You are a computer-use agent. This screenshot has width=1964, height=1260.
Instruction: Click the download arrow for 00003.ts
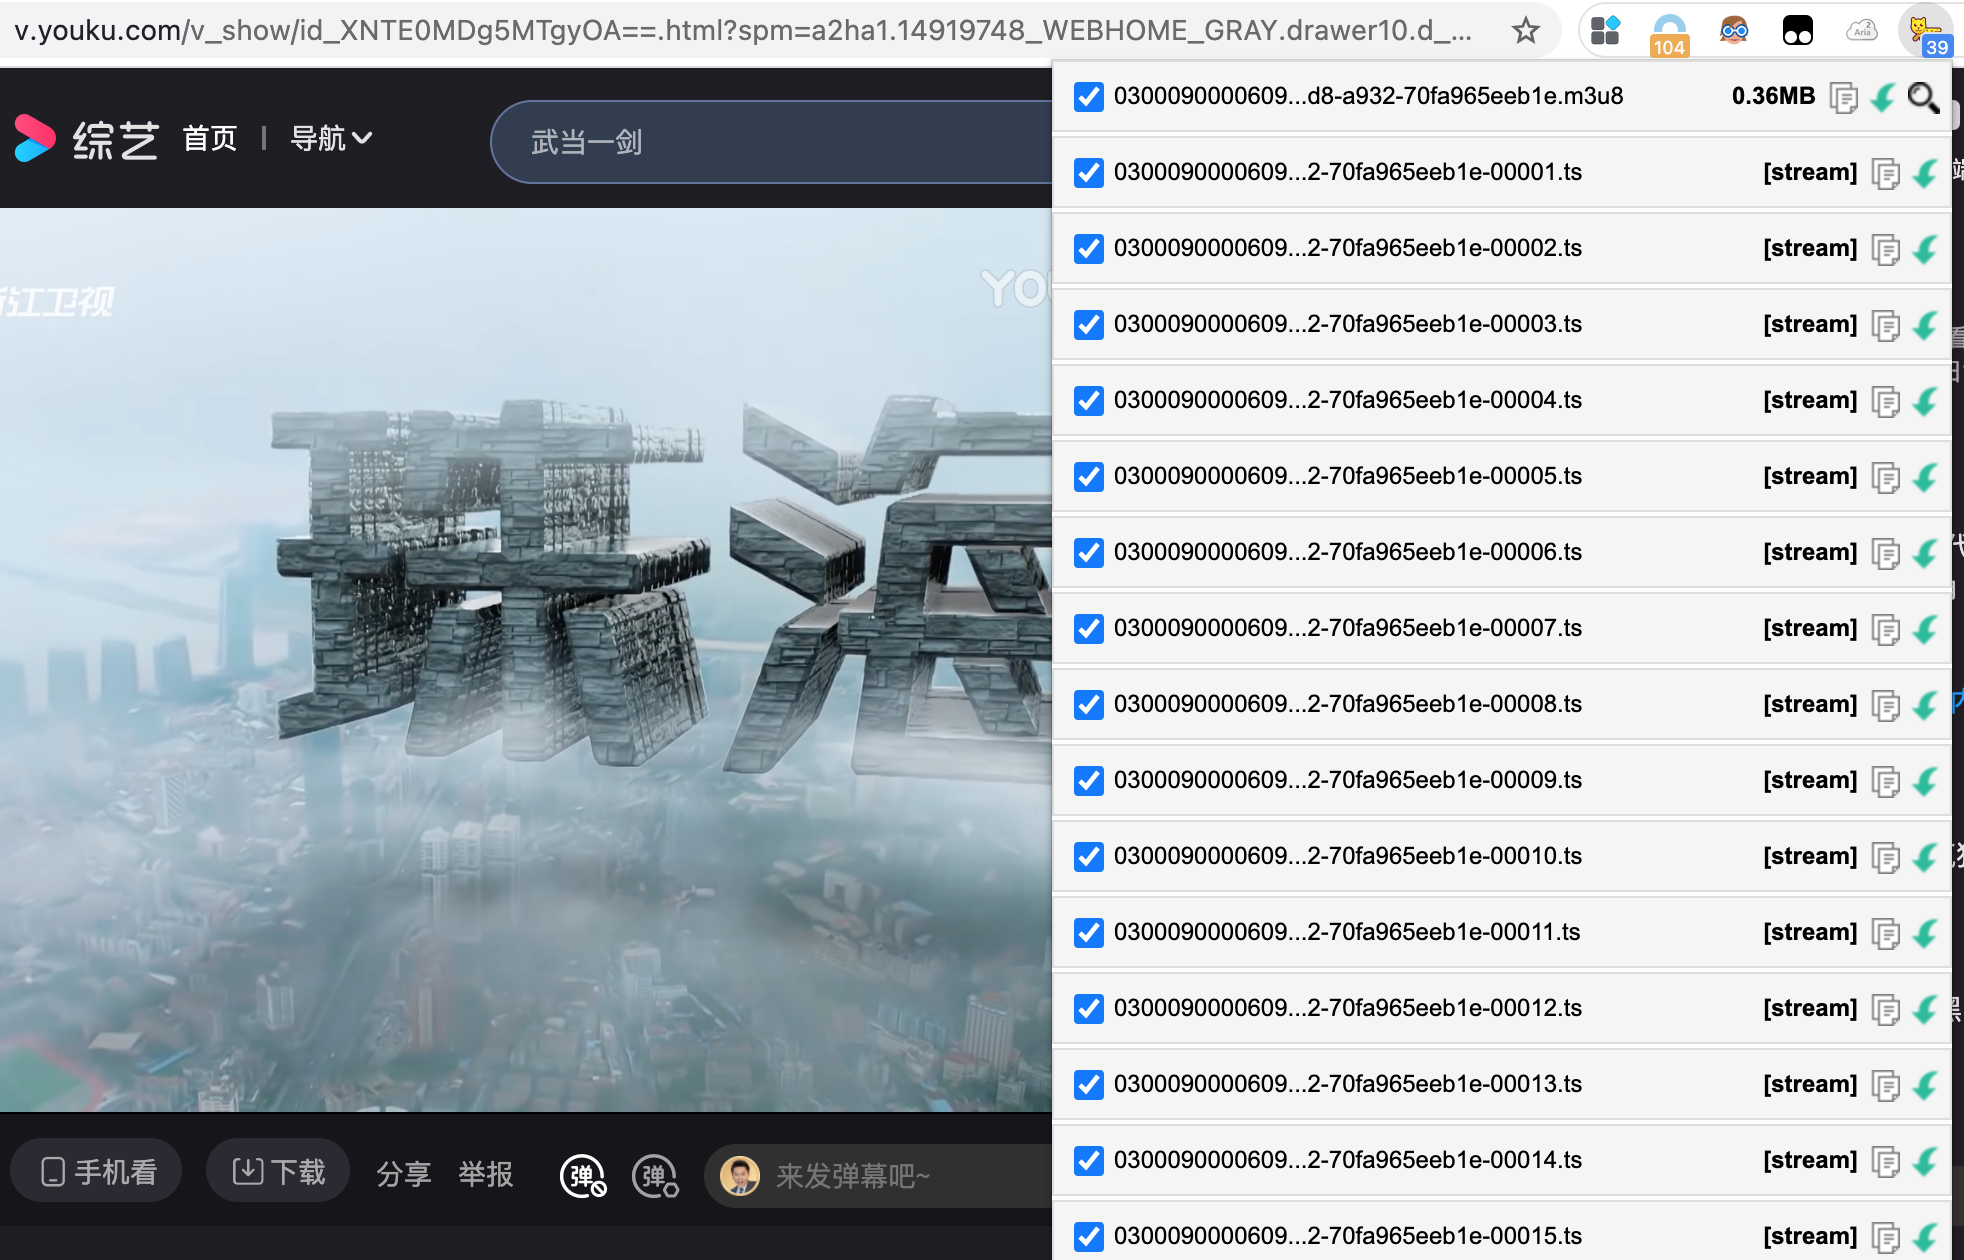click(1925, 325)
